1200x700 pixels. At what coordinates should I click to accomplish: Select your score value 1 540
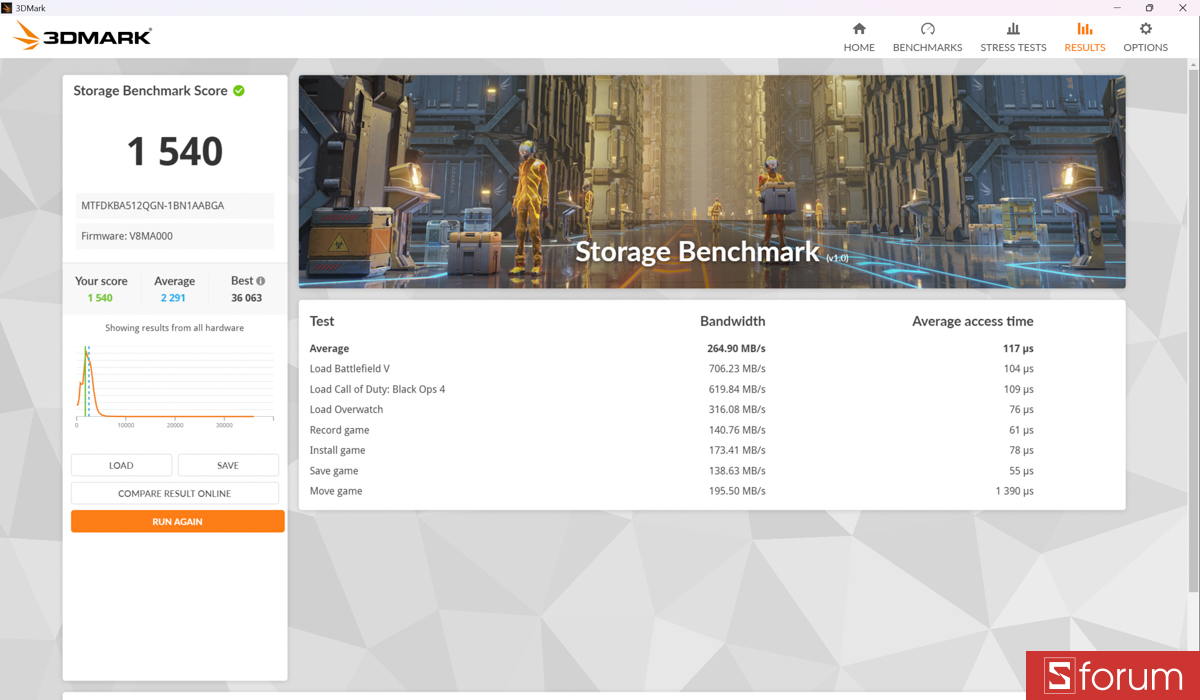pyautogui.click(x=100, y=297)
